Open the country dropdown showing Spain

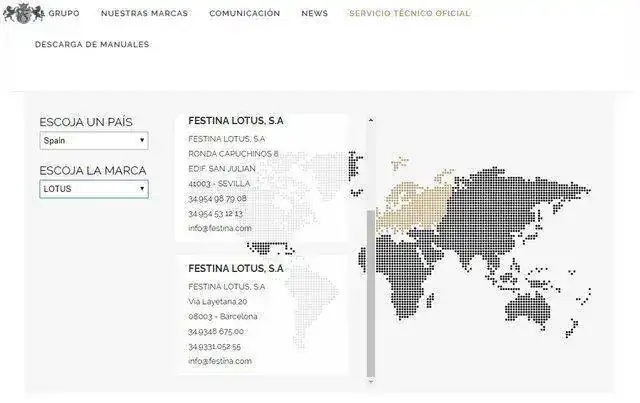[x=94, y=141]
